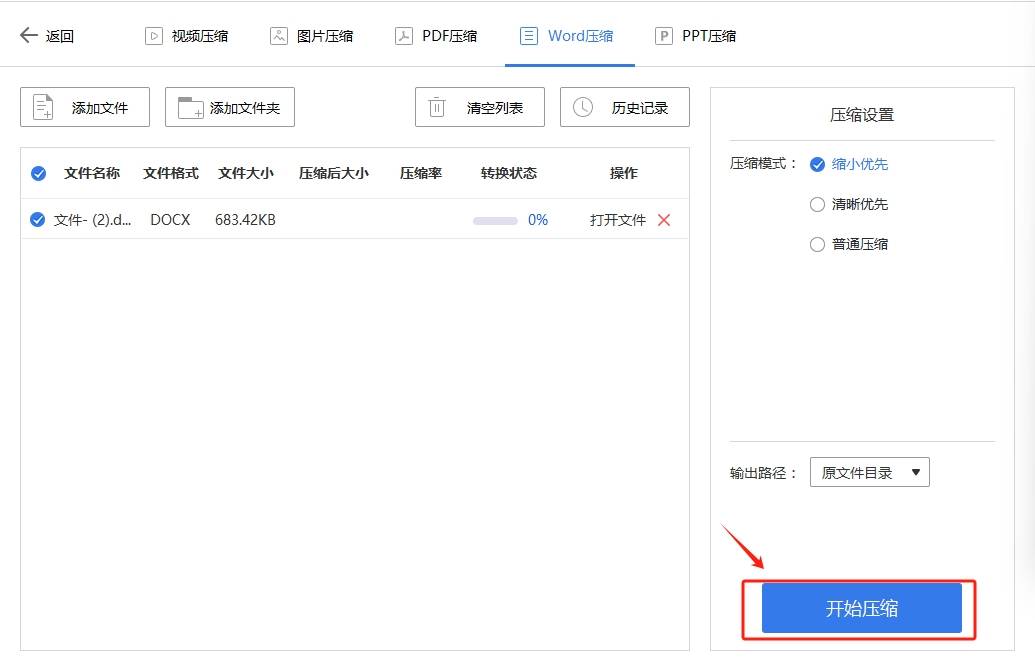Click the 0% status text
The height and width of the screenshot is (671, 1035).
click(538, 220)
